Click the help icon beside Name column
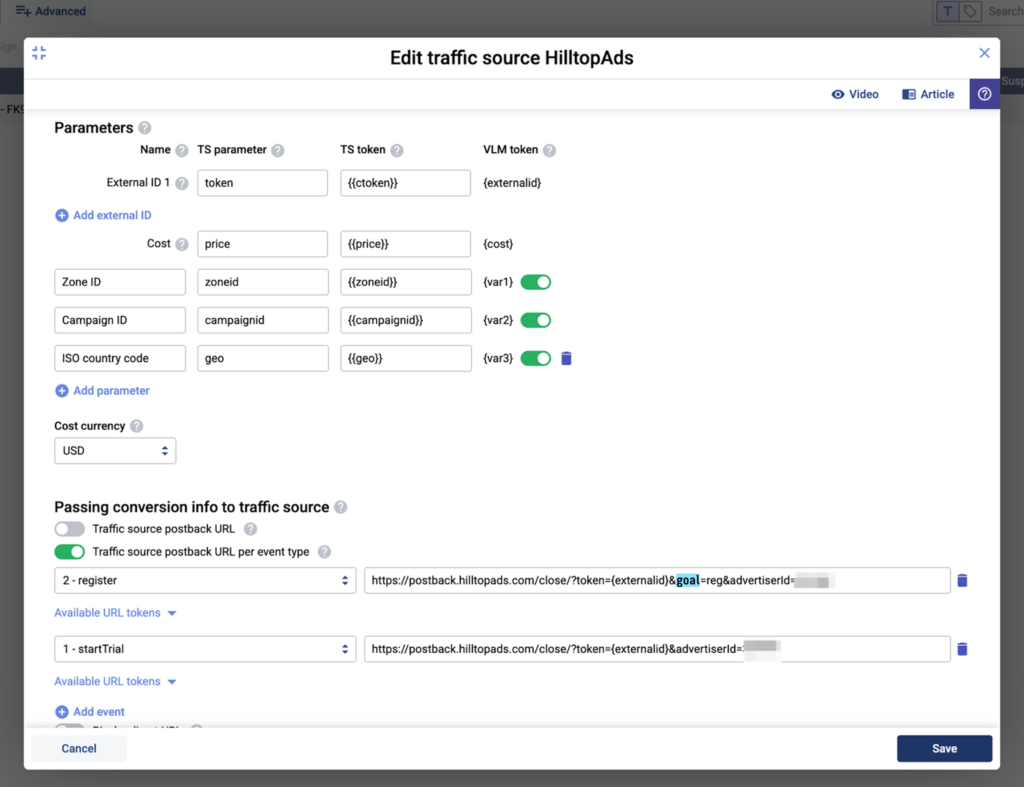 182,150
